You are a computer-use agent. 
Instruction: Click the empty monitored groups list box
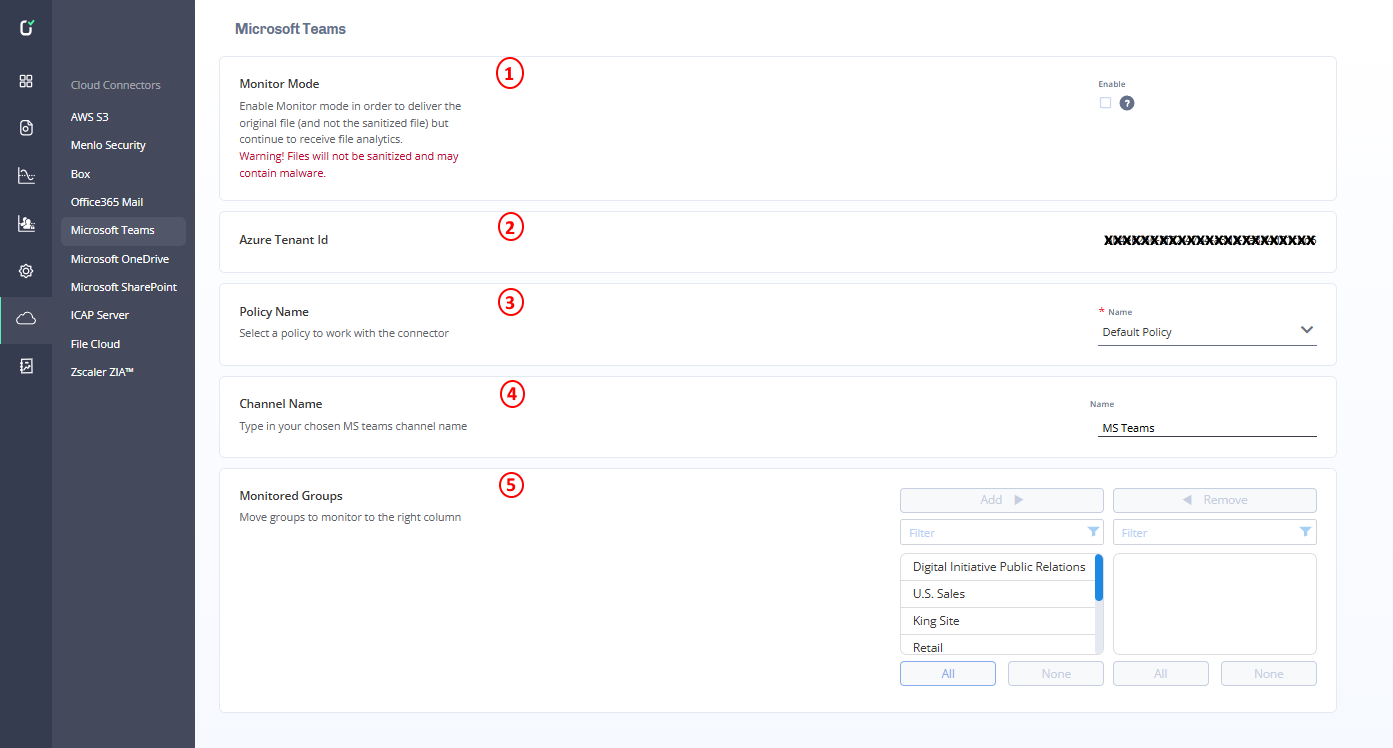pyautogui.click(x=1215, y=604)
